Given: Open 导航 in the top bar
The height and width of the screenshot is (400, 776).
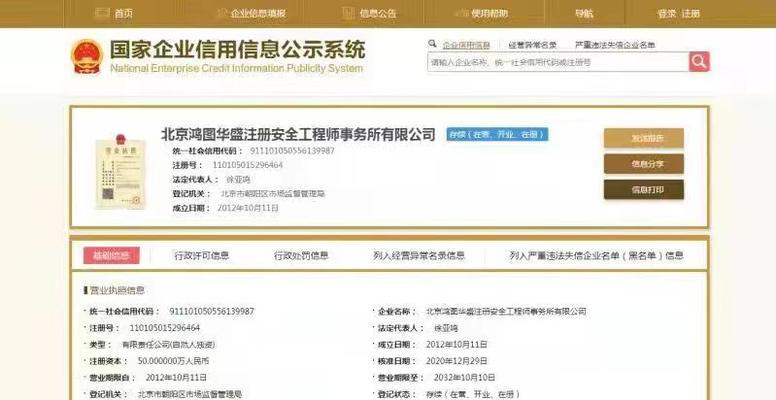Looking at the screenshot, I should pos(584,14).
